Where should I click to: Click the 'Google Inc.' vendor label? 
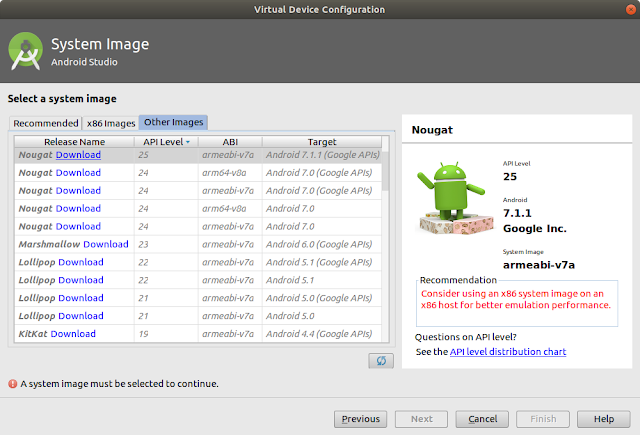535,229
